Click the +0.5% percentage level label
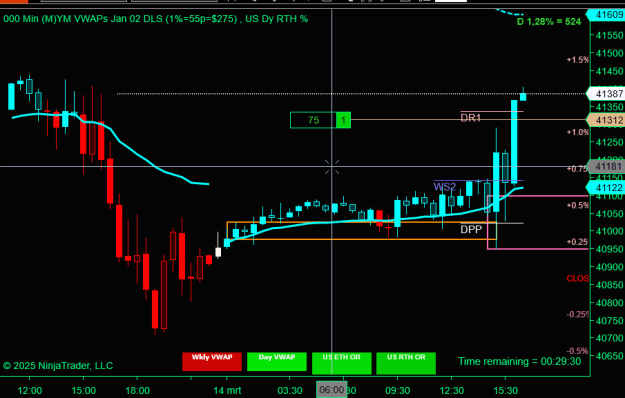 [578, 205]
